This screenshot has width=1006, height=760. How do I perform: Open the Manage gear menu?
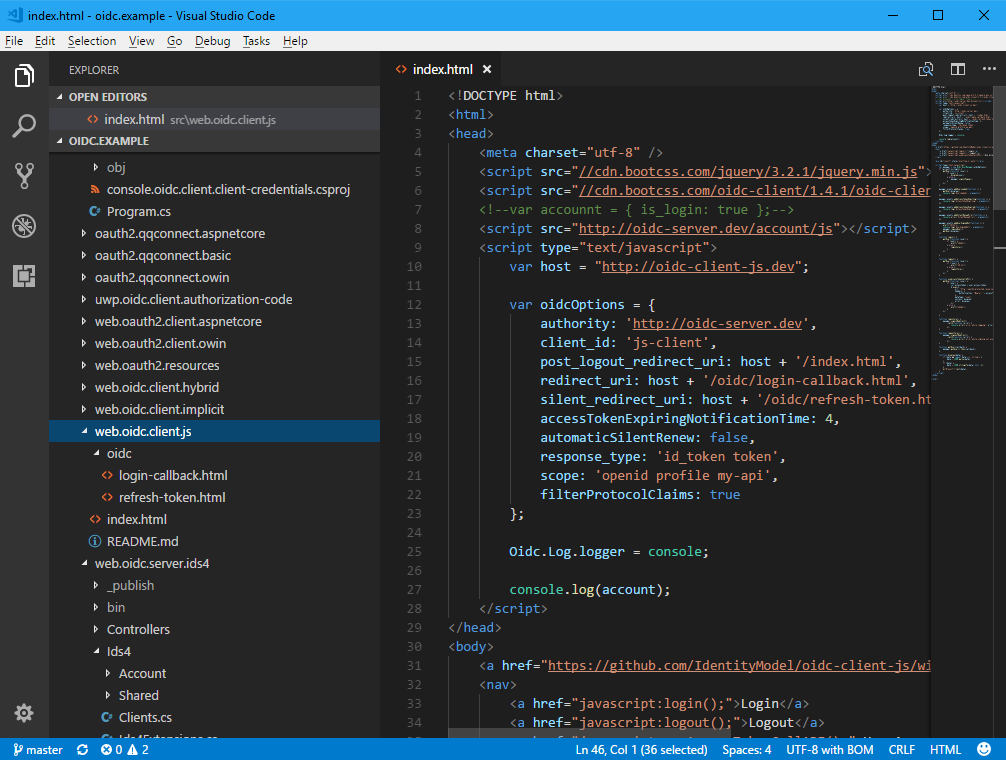24,713
